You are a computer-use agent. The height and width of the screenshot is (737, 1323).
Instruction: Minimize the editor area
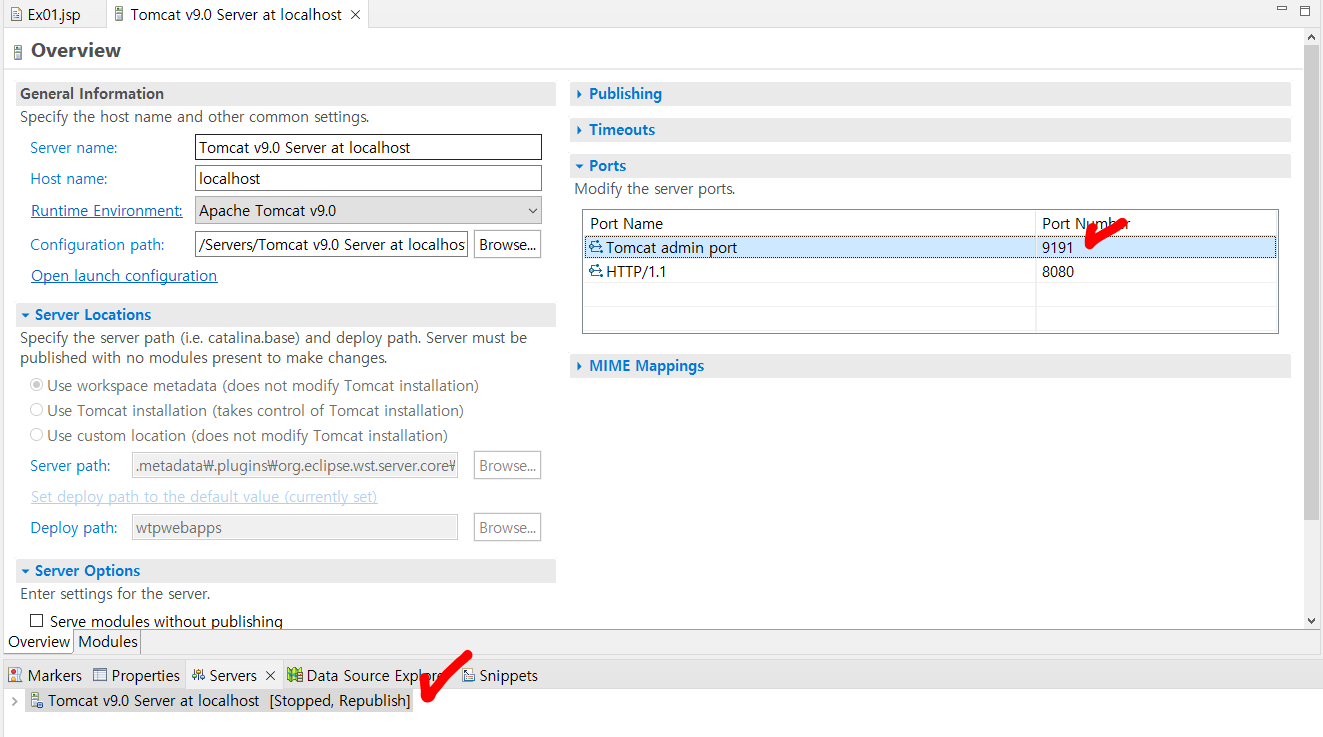click(1282, 9)
